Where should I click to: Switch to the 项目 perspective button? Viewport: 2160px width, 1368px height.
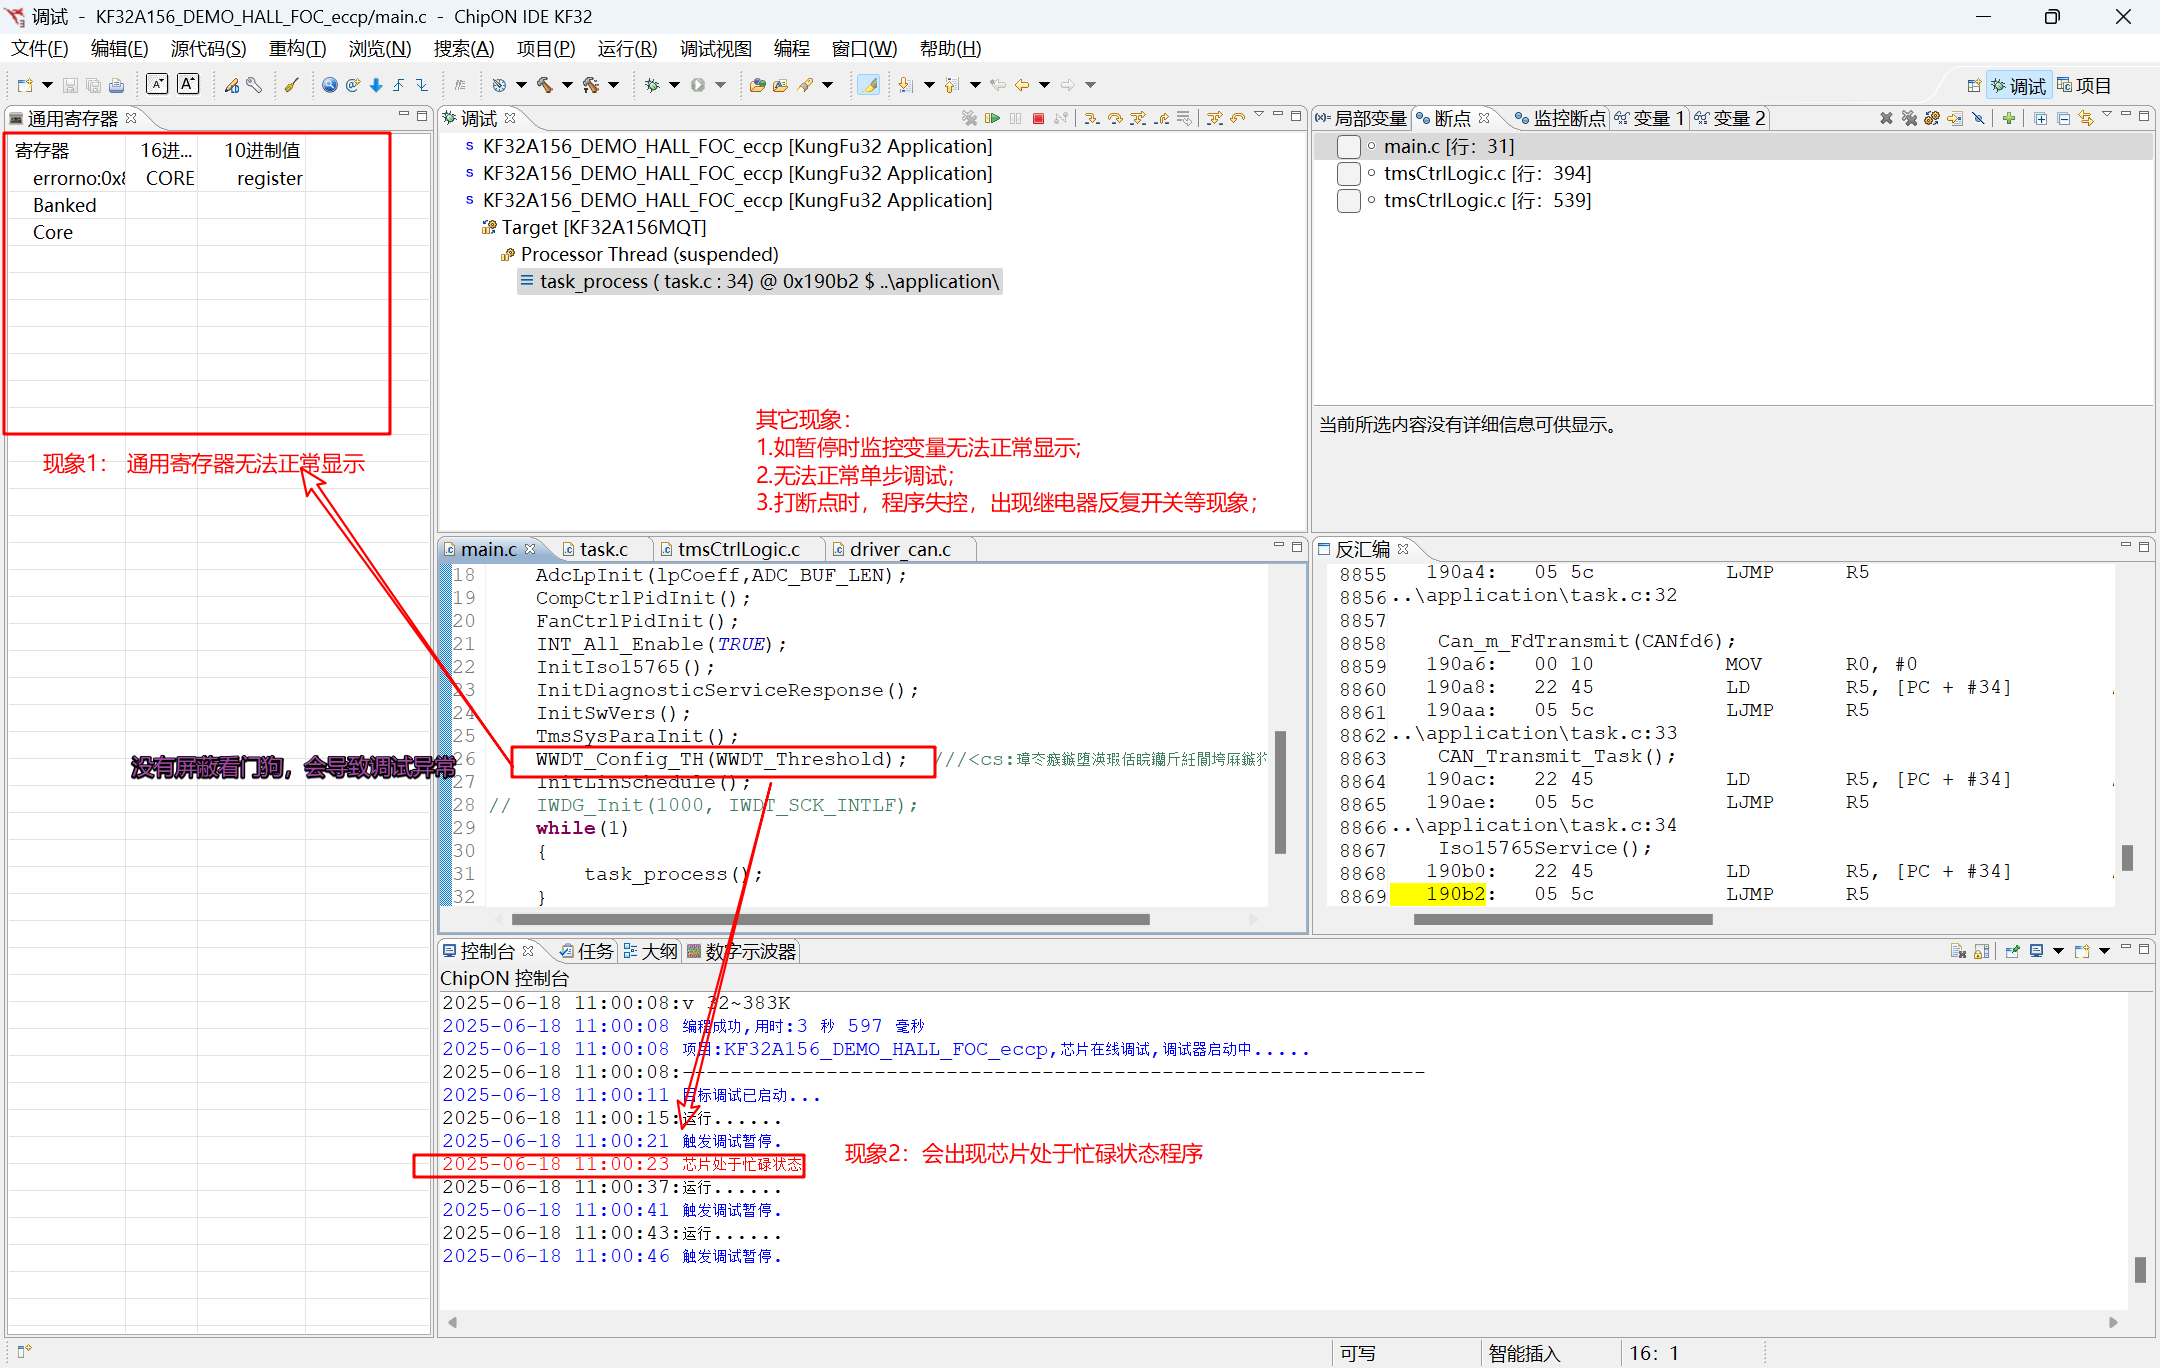tap(2084, 86)
